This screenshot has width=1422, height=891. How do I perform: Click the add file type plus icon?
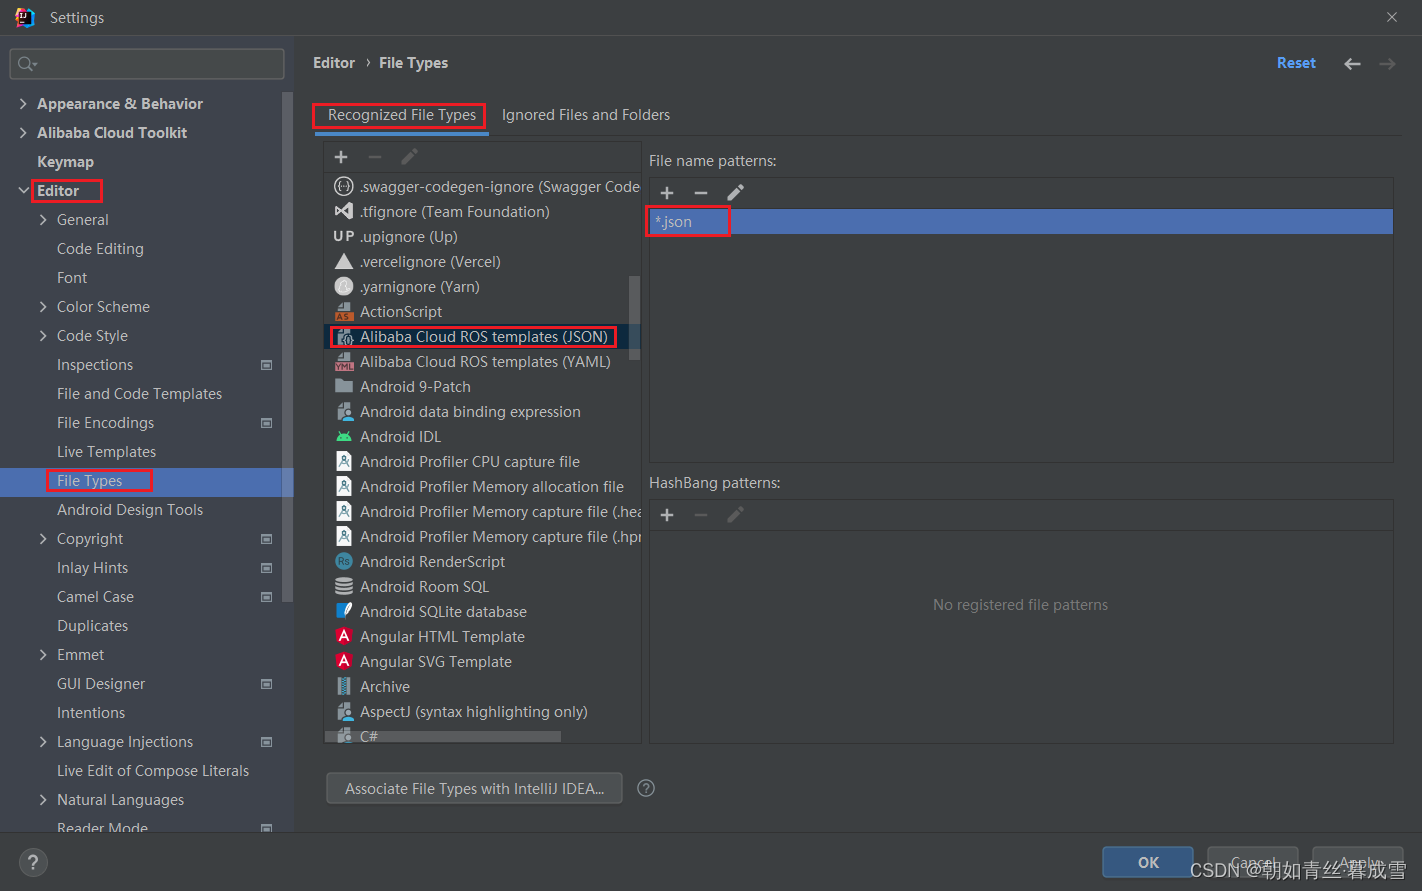tap(341, 157)
